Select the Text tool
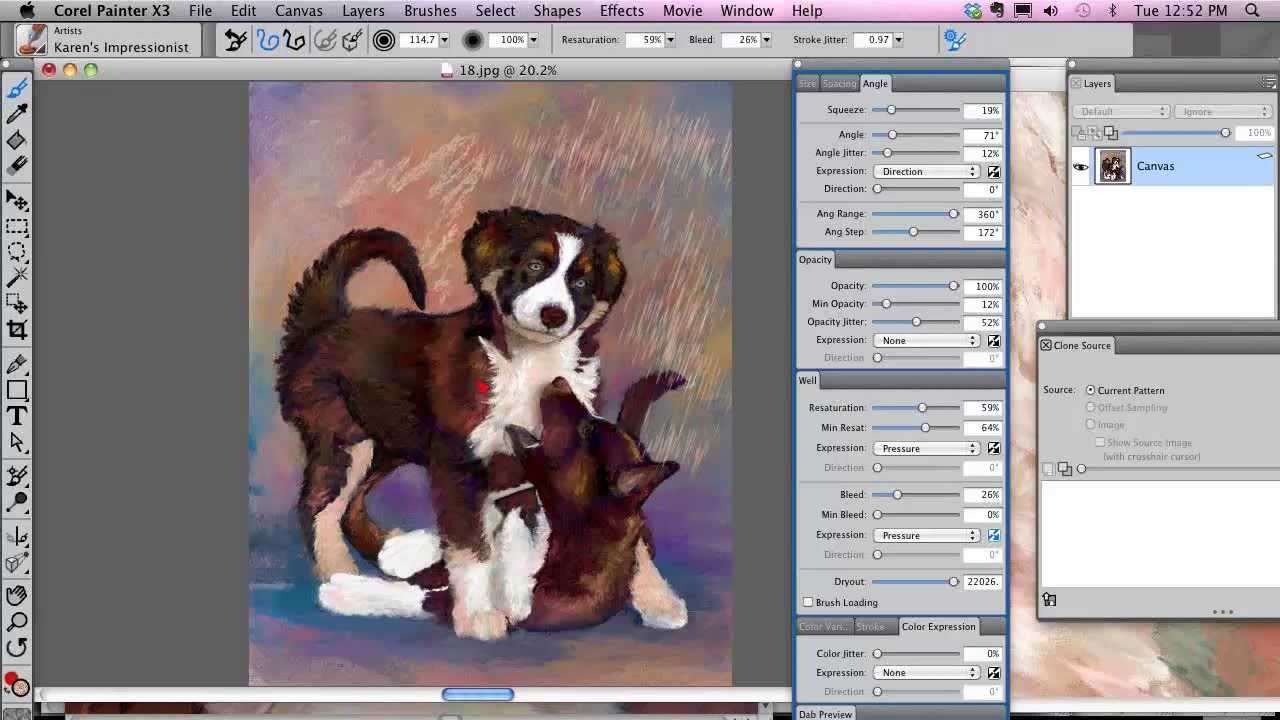This screenshot has width=1280, height=720. (x=17, y=417)
